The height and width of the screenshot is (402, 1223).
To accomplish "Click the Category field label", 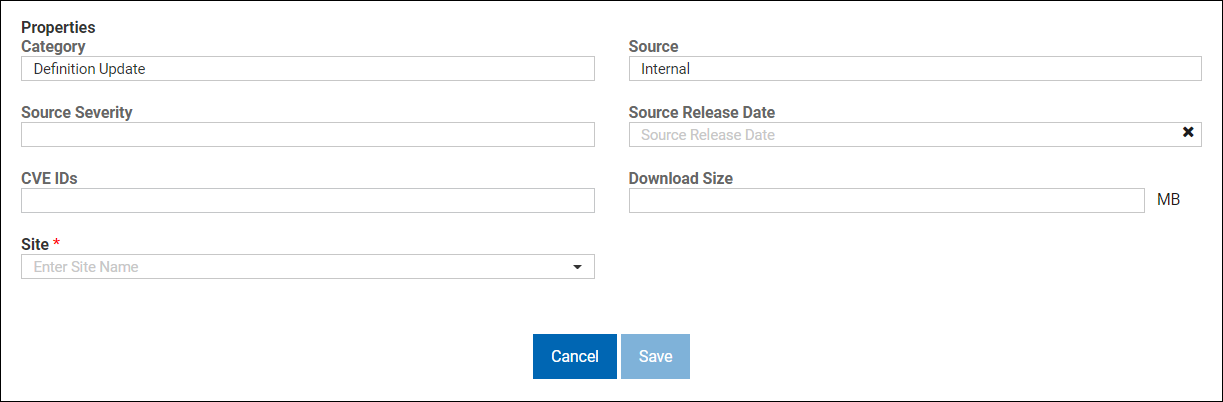I will coord(53,46).
